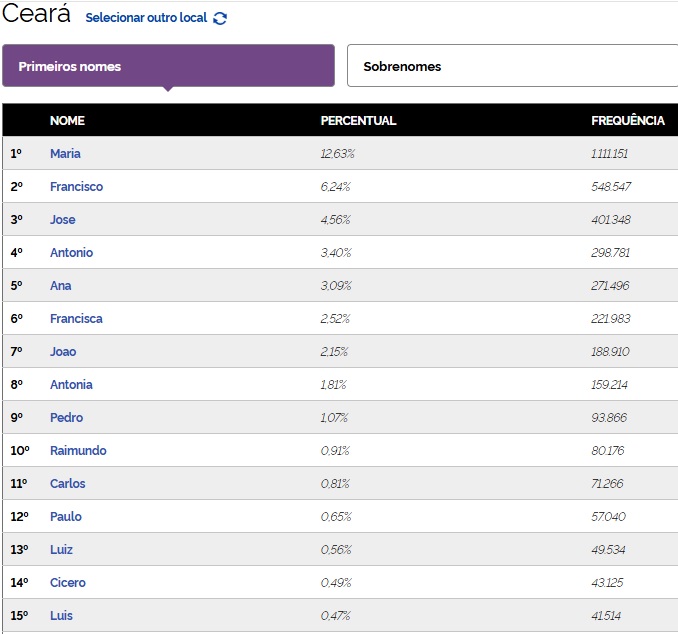Open the Cicero name entry
Screen dimensions: 678x634
[x=67, y=583]
